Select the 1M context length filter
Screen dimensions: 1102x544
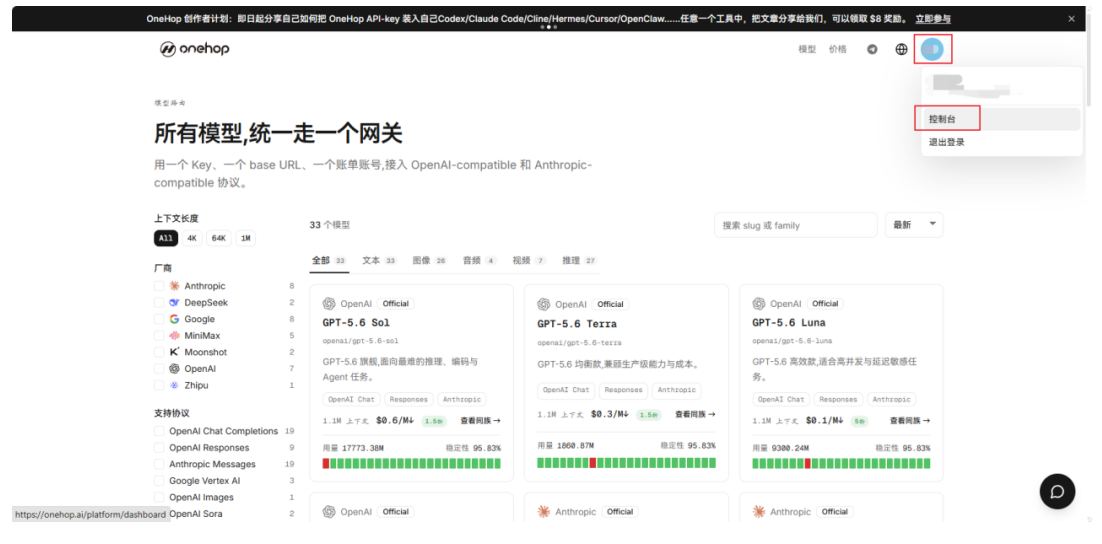[245, 238]
